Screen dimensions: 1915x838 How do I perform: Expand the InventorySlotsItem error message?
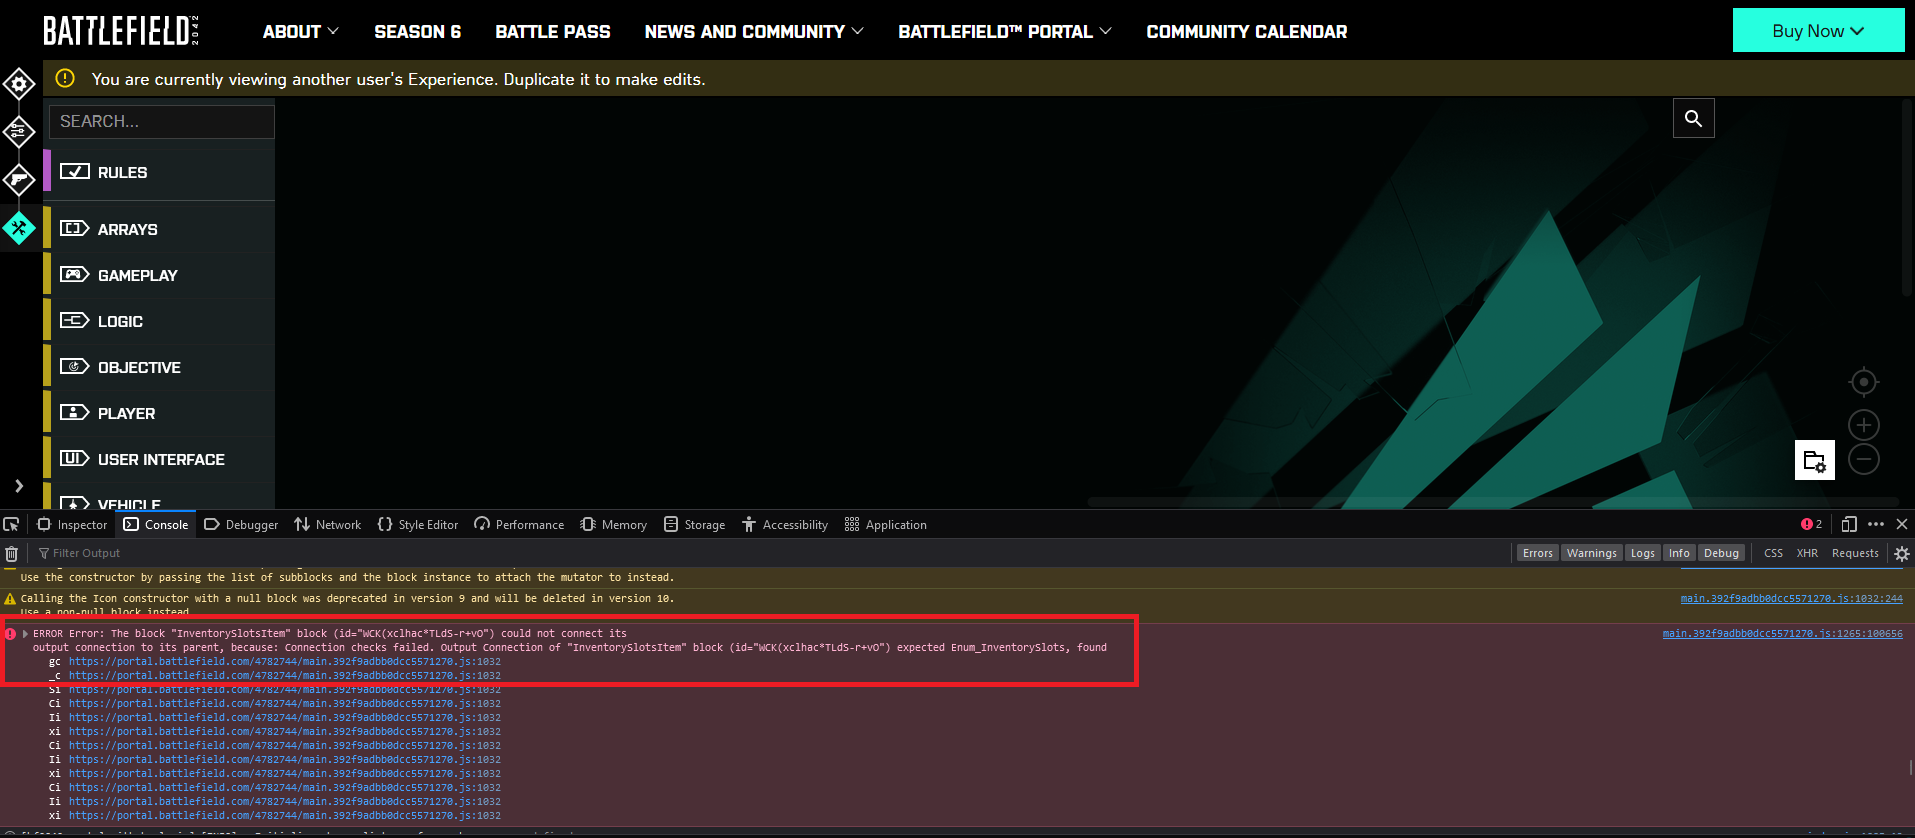click(x=25, y=634)
